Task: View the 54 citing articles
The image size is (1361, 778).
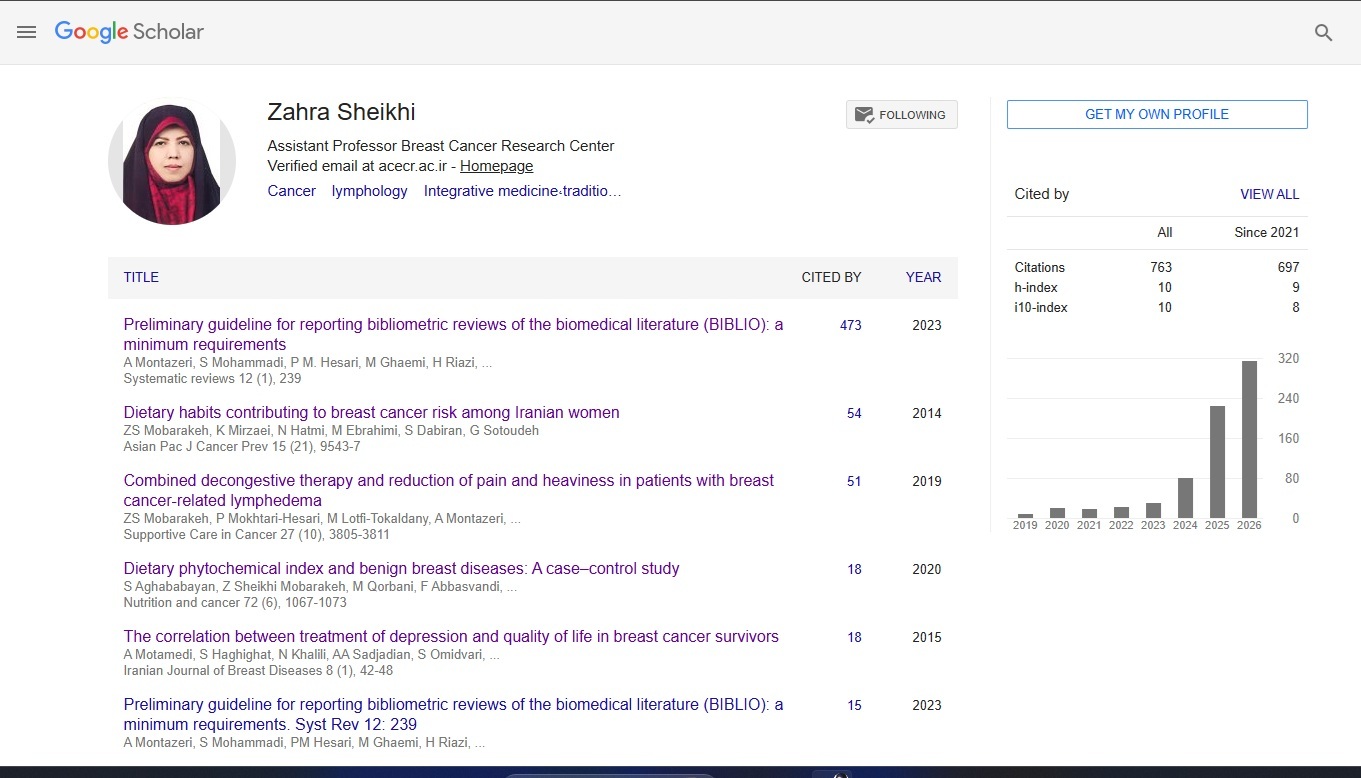Action: (x=854, y=413)
